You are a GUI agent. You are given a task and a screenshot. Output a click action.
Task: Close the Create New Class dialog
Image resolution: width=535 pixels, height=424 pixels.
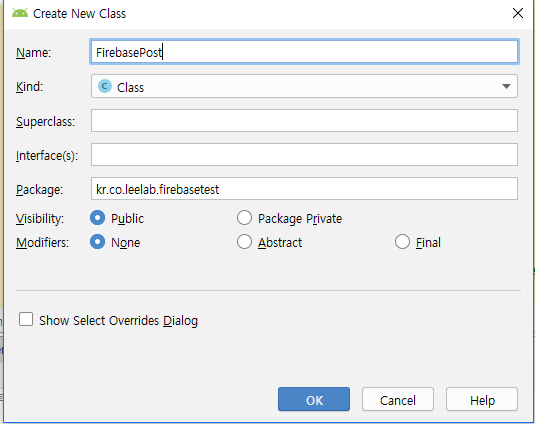(518, 13)
